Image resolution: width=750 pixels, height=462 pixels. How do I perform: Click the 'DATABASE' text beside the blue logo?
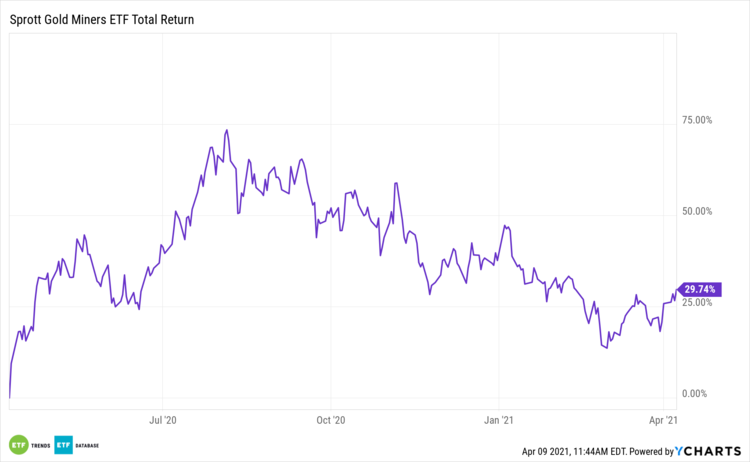87,445
